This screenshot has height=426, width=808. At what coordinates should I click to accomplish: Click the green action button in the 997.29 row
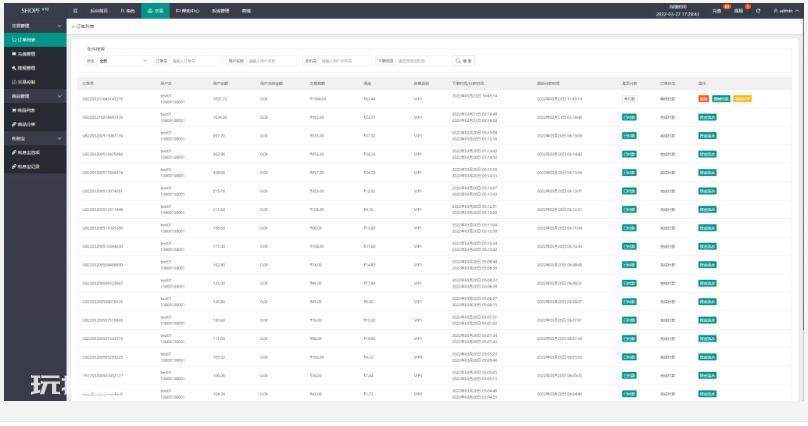707,135
